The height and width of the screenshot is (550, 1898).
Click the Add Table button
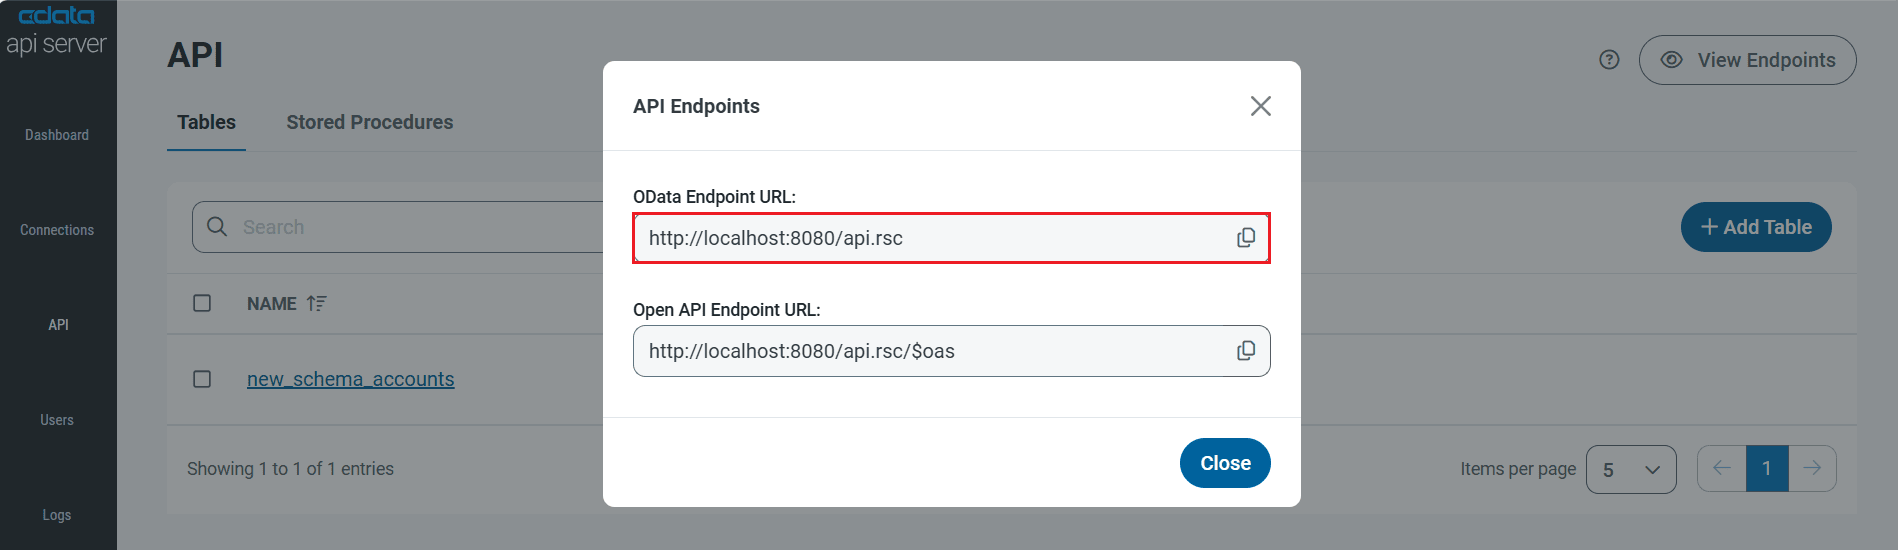click(1755, 227)
